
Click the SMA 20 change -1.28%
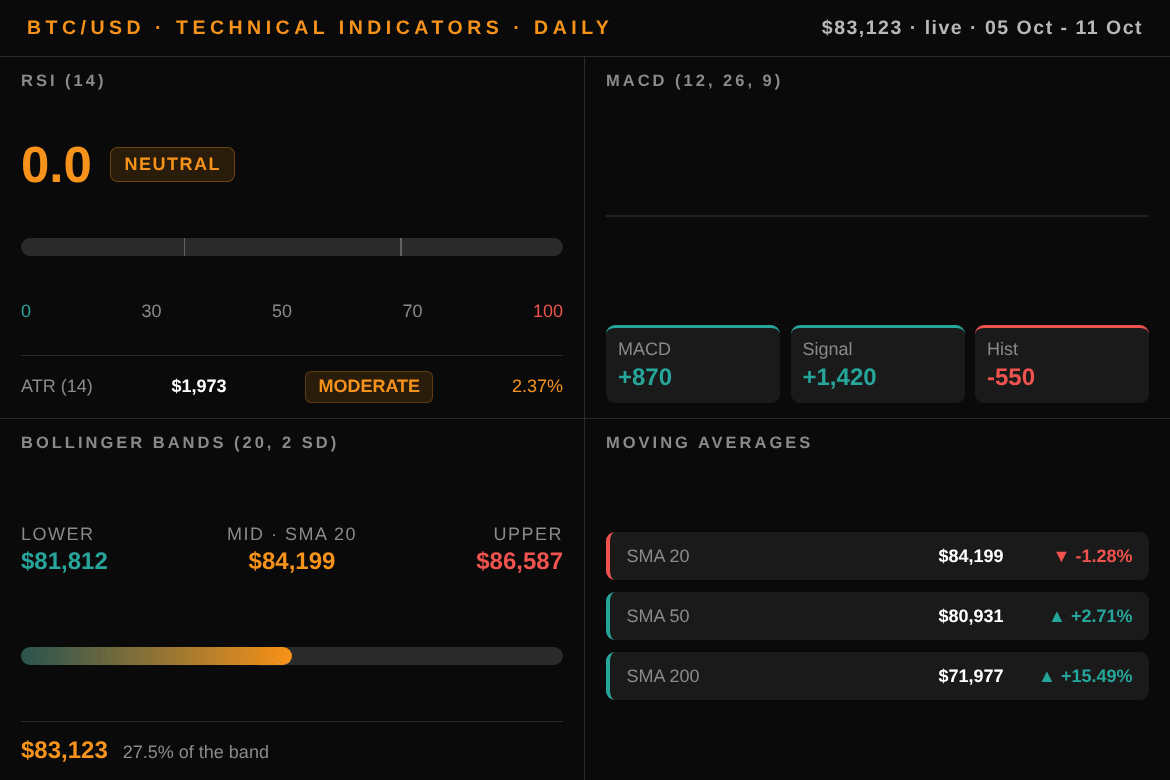1104,556
